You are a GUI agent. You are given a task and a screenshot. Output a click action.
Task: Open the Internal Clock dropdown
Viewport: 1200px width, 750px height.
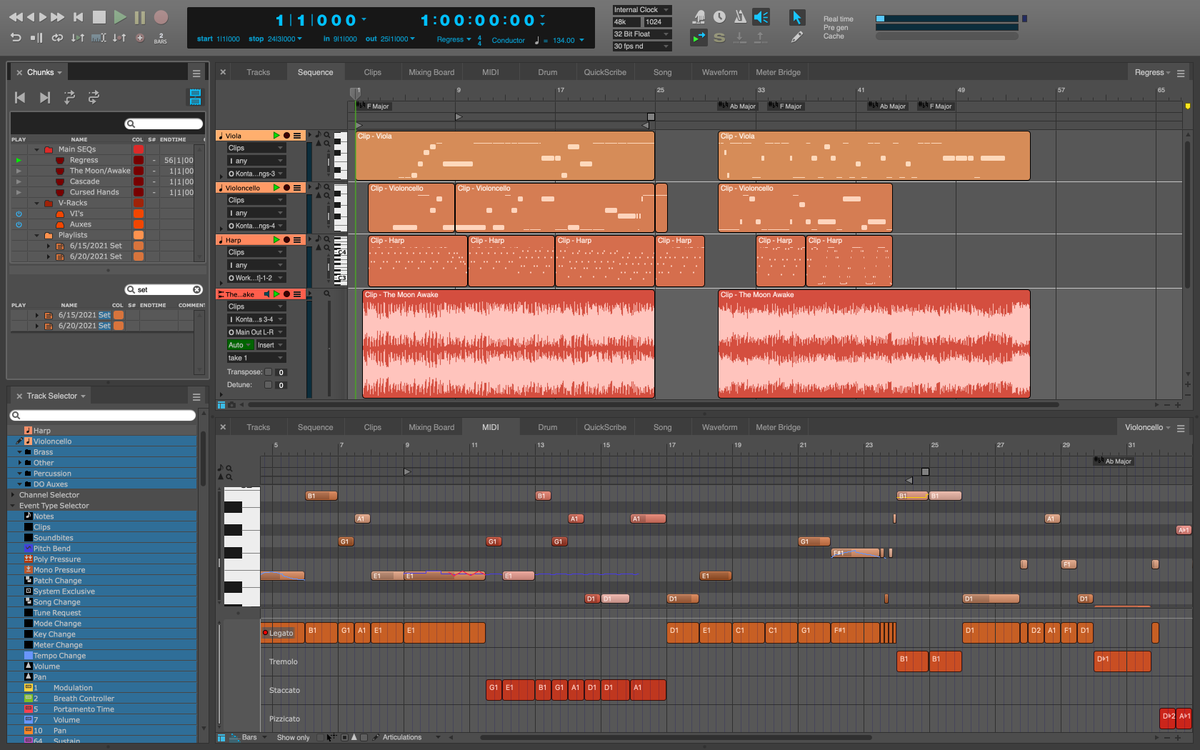(642, 10)
